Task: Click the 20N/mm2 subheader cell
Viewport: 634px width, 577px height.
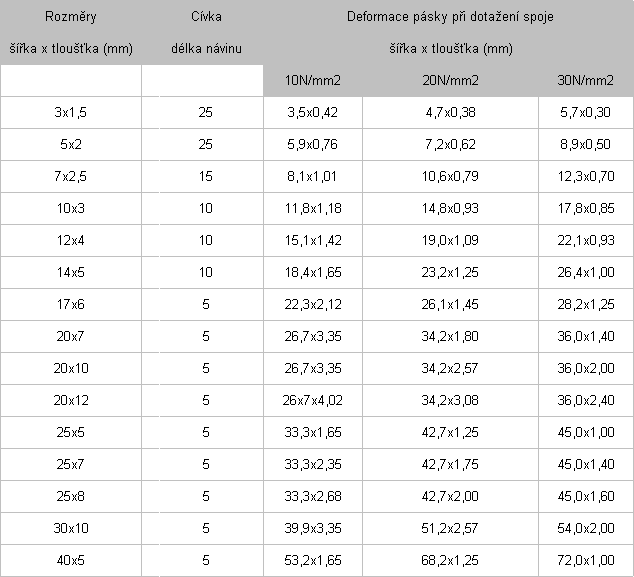Action: pyautogui.click(x=450, y=80)
